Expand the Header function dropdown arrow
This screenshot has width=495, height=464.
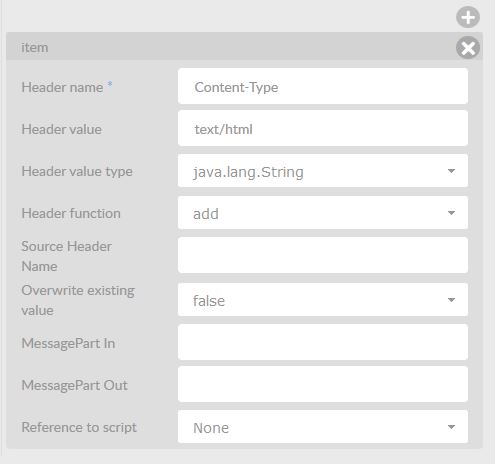click(x=451, y=213)
